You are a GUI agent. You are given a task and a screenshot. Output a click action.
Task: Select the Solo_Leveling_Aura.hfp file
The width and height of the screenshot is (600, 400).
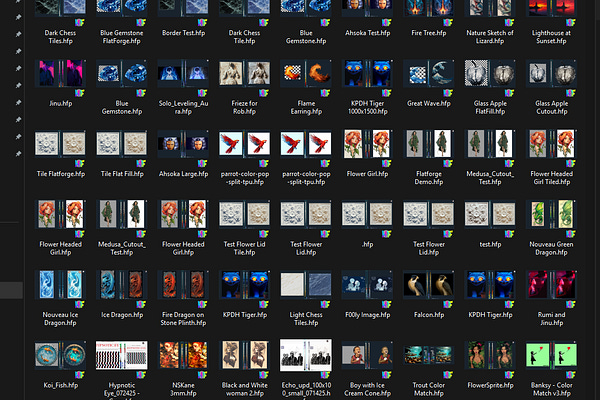pyautogui.click(x=183, y=87)
